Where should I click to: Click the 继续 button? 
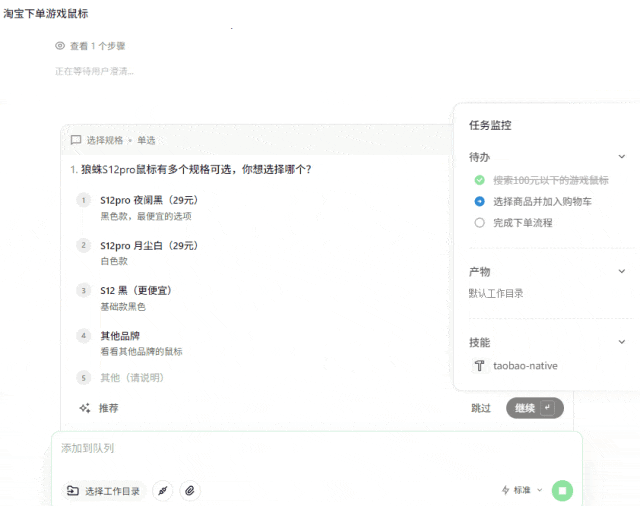pos(535,408)
